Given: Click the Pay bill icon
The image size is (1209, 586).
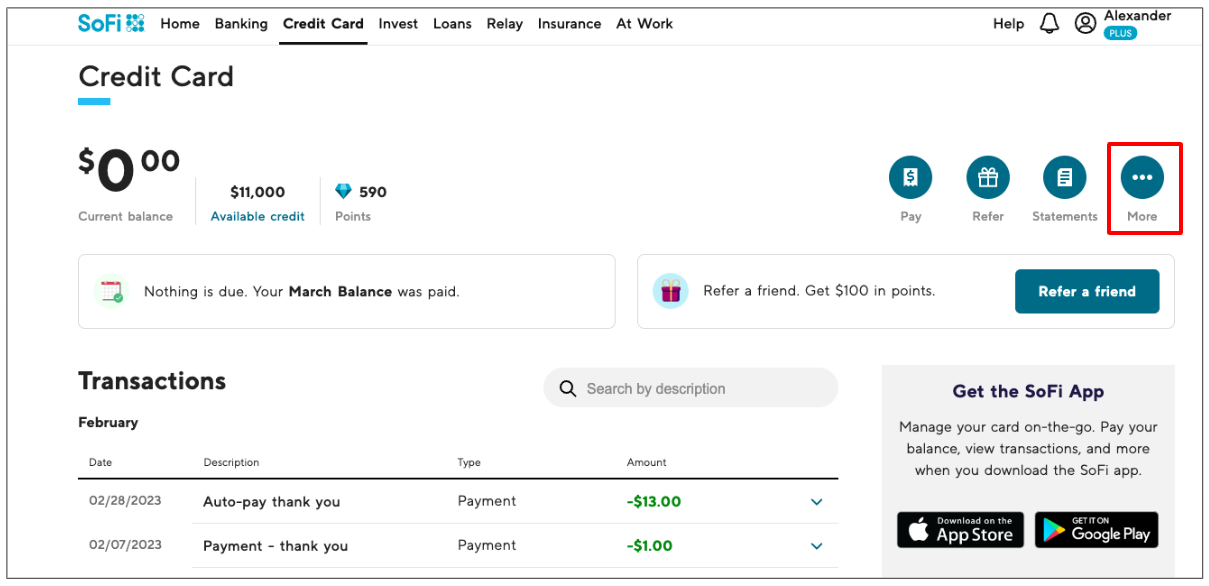Looking at the screenshot, I should coord(910,178).
